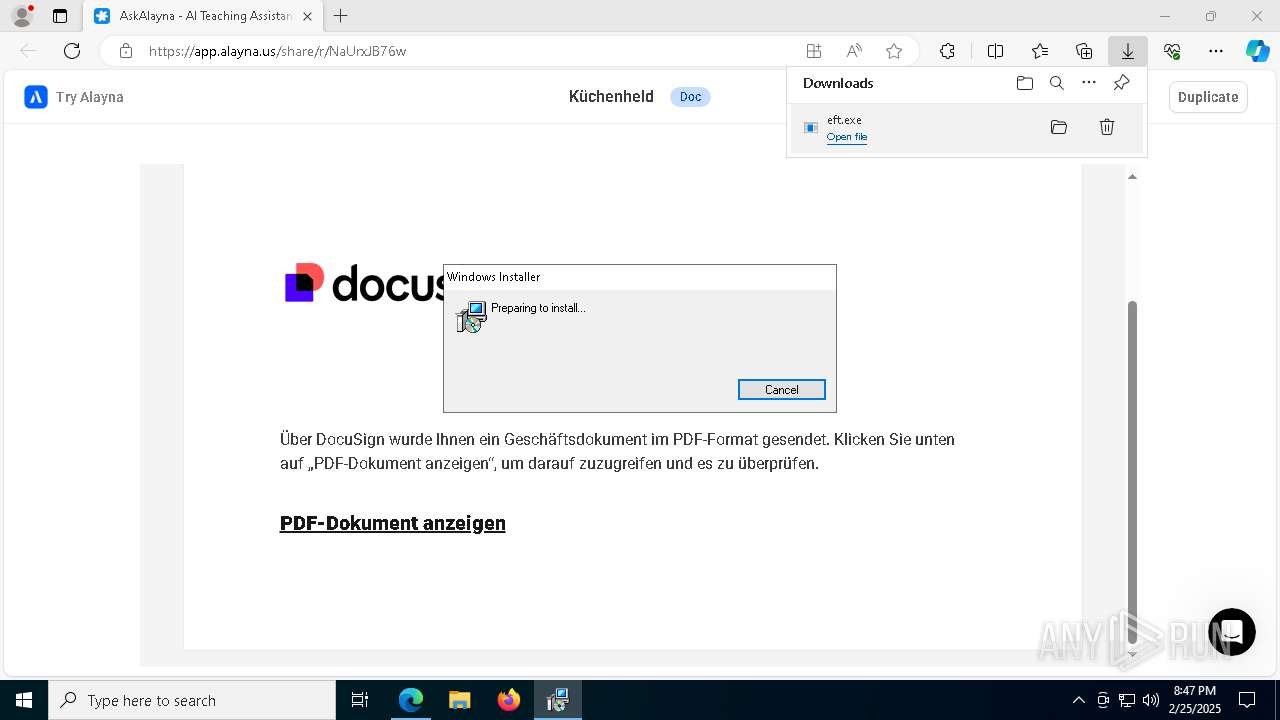This screenshot has height=720, width=1280.
Task: View site information lock icon
Action: (125, 51)
